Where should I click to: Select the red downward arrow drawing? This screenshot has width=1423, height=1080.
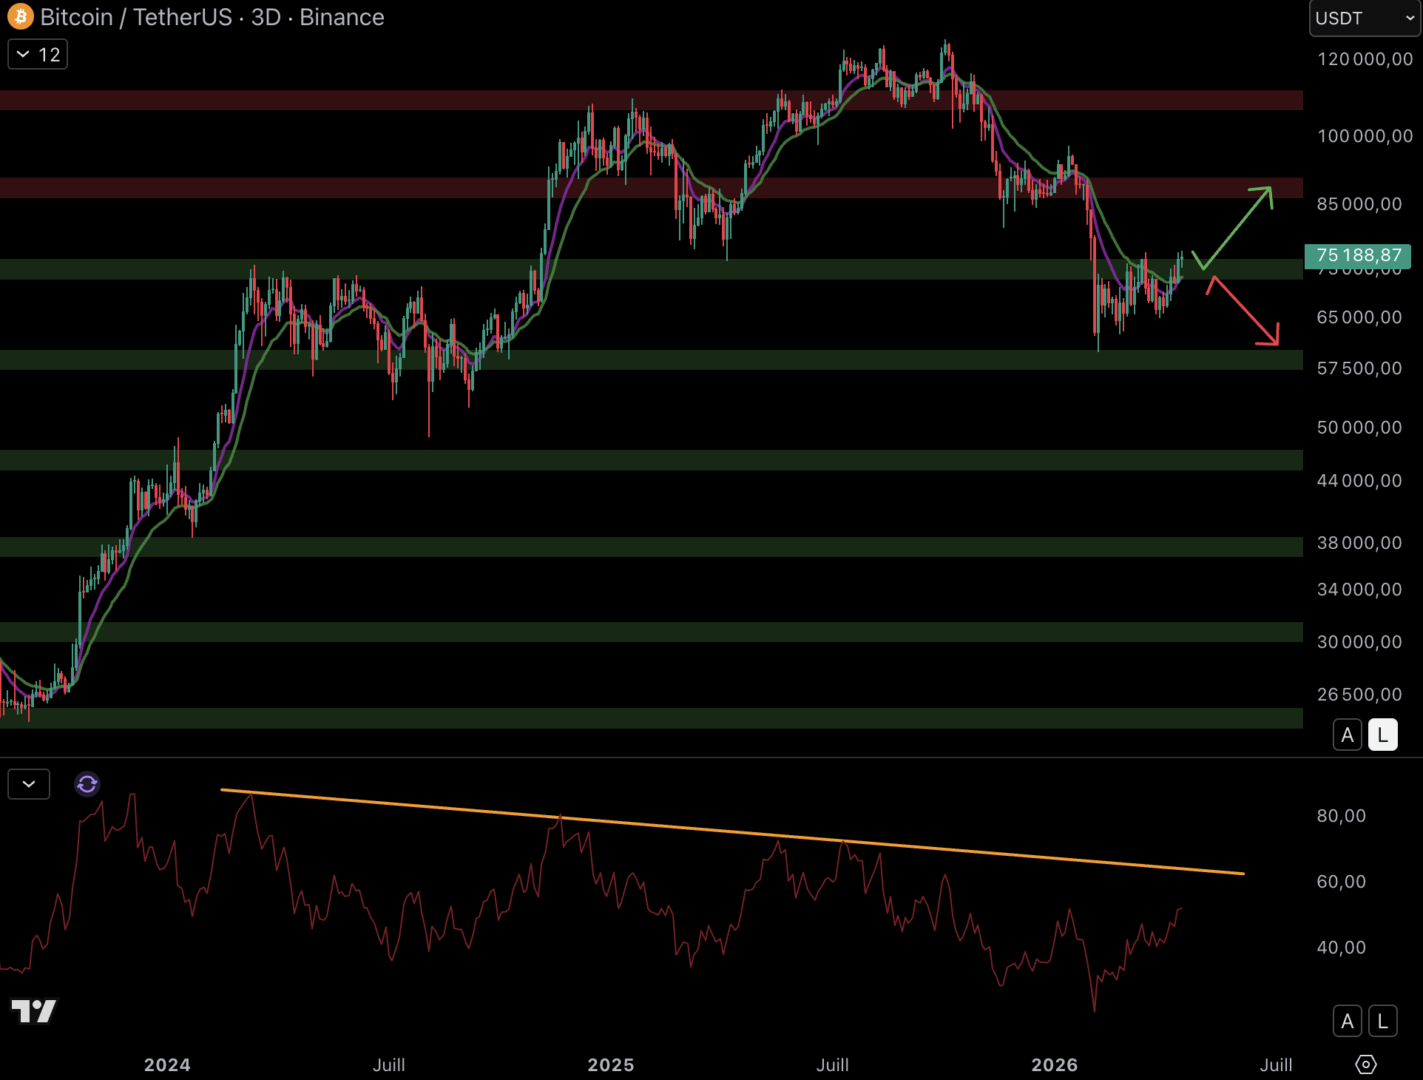click(x=1245, y=313)
